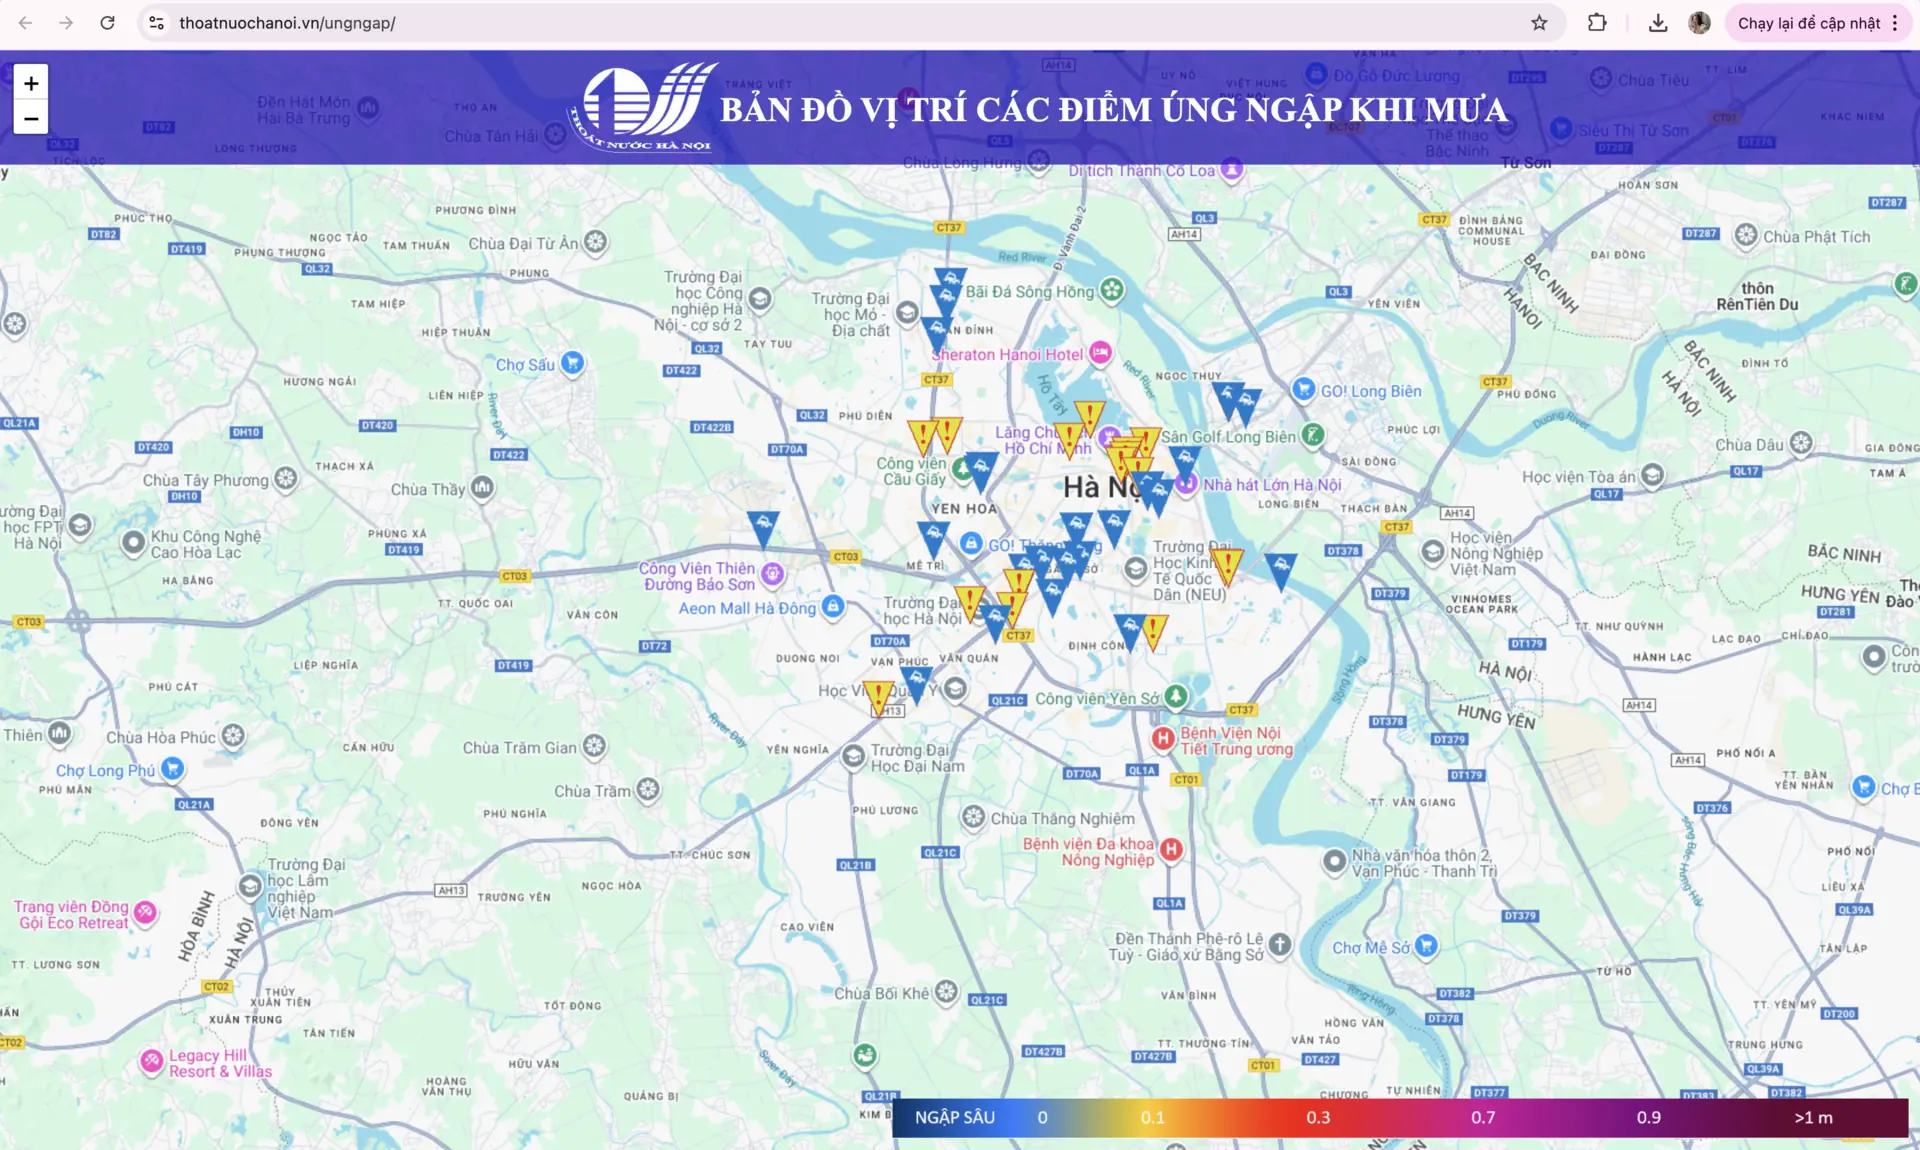The height and width of the screenshot is (1150, 1920).
Task: Click the church icon at Đền Thánh Phê-rô Lê Tùy
Action: coord(1277,945)
